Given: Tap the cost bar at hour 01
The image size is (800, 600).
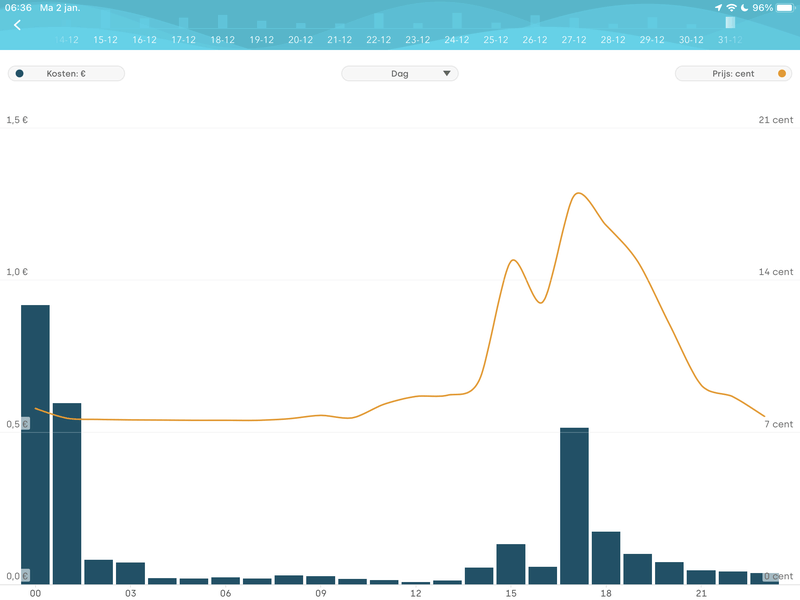Looking at the screenshot, I should point(67,493).
